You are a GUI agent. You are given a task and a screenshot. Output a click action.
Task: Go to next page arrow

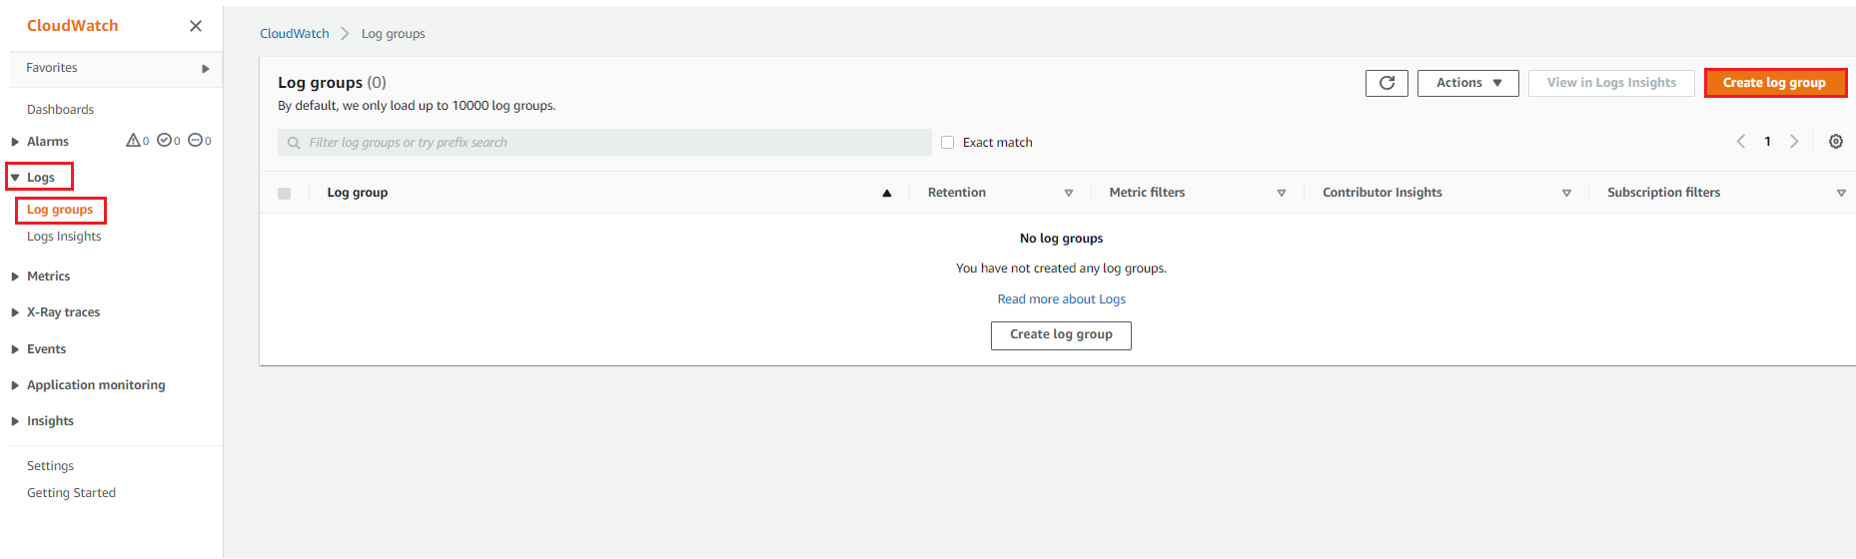point(1794,142)
